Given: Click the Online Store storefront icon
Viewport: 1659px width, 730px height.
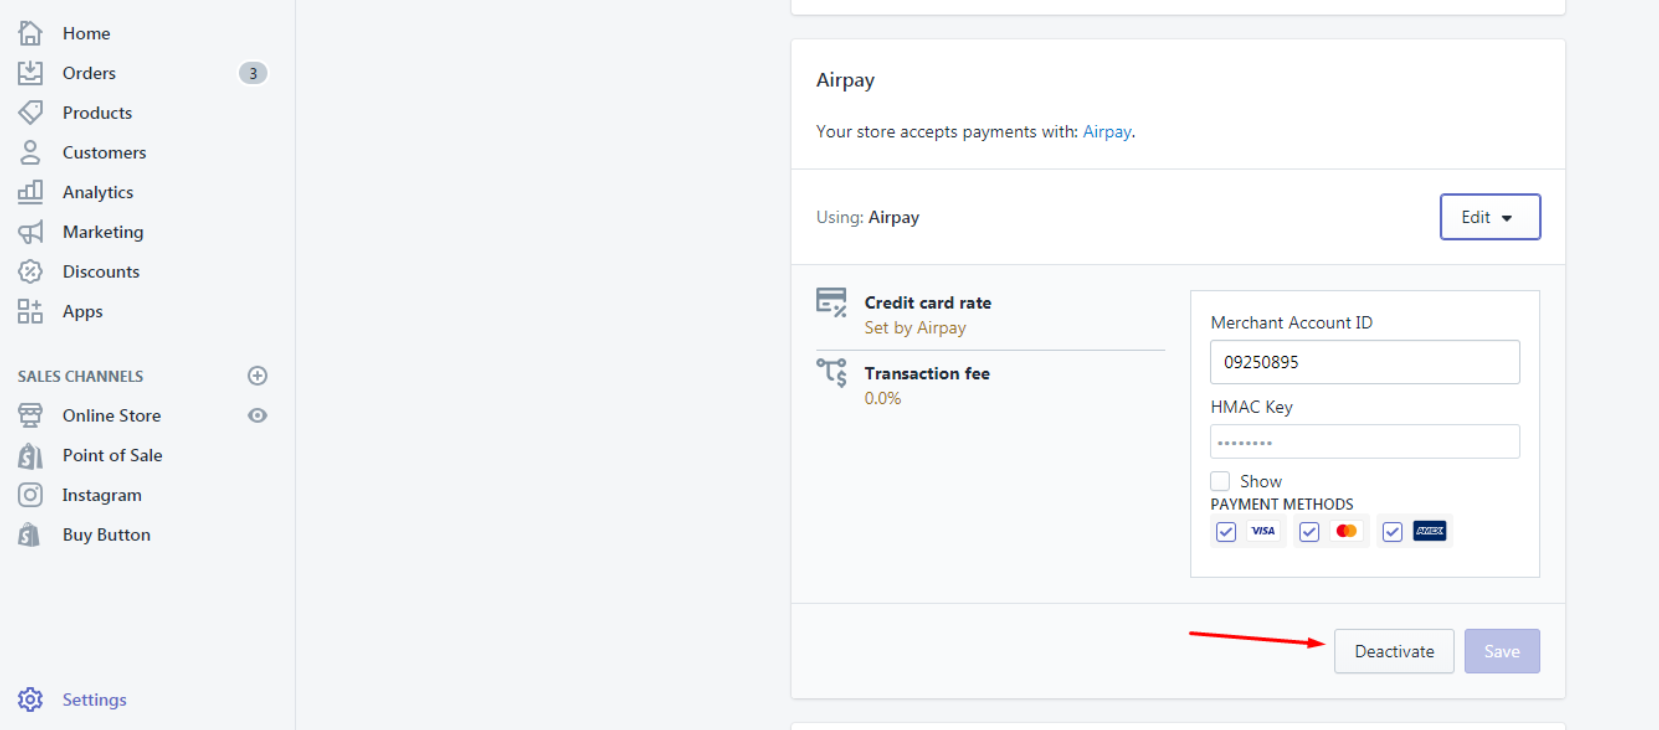Looking at the screenshot, I should (30, 415).
